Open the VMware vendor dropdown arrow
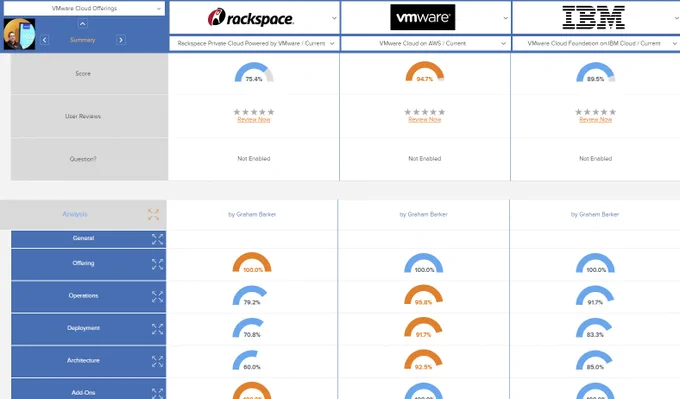The image size is (680, 399). (x=505, y=18)
